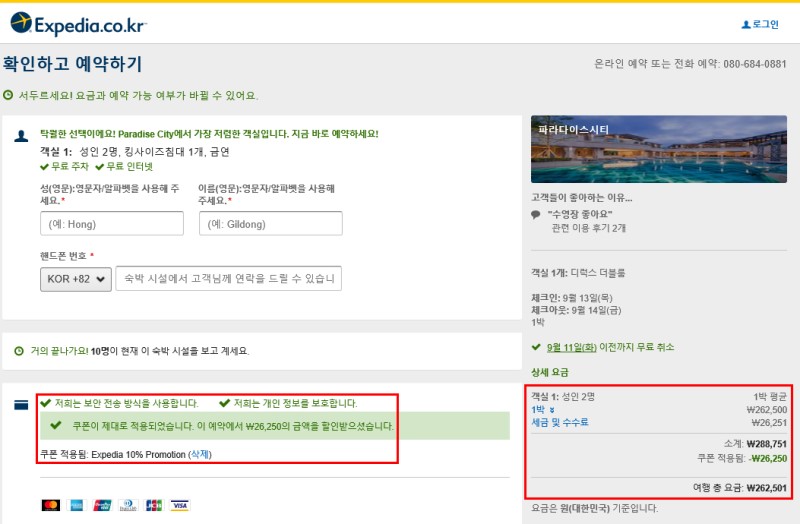Click the coupon applied success message
The image size is (800, 524).
[x=275, y=426]
